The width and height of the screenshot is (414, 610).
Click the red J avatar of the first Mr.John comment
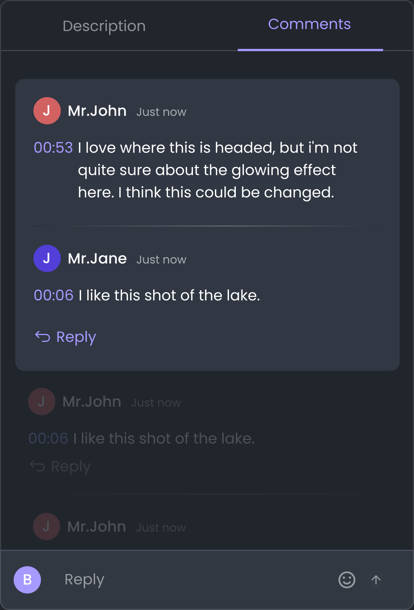tap(47, 111)
